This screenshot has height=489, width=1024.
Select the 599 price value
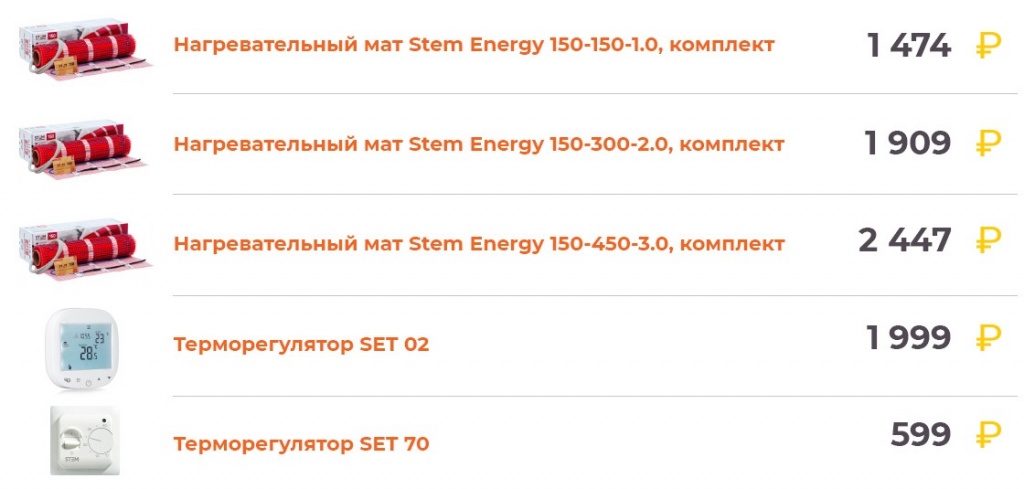click(921, 435)
